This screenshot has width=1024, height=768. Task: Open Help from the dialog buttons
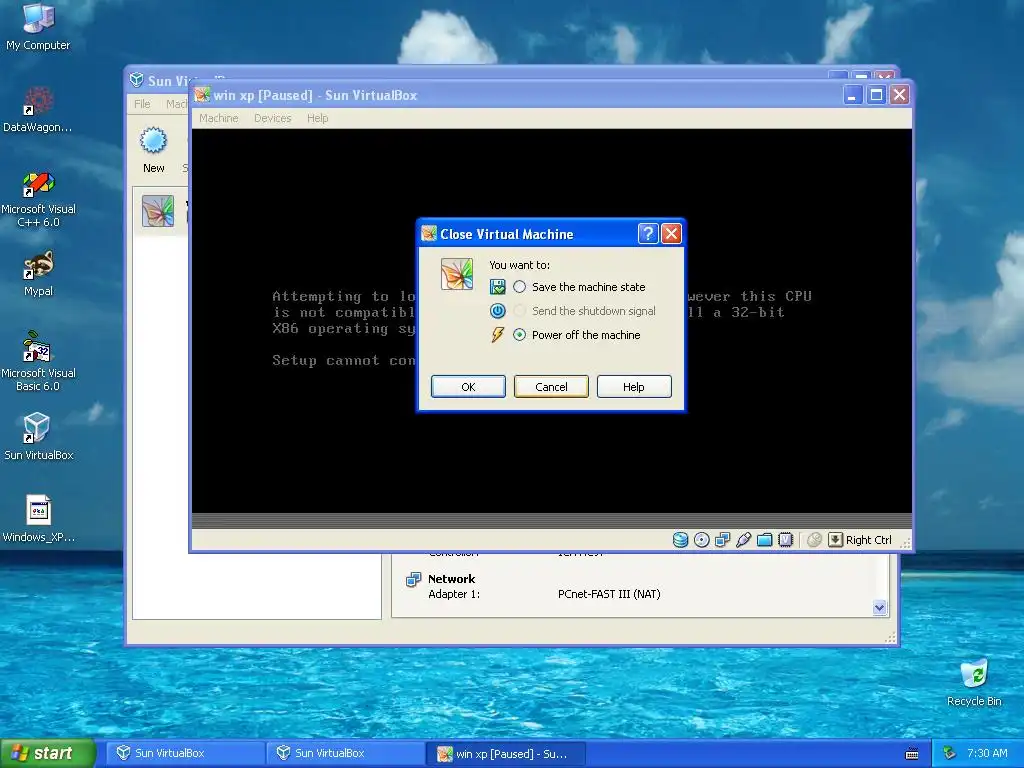[633, 387]
